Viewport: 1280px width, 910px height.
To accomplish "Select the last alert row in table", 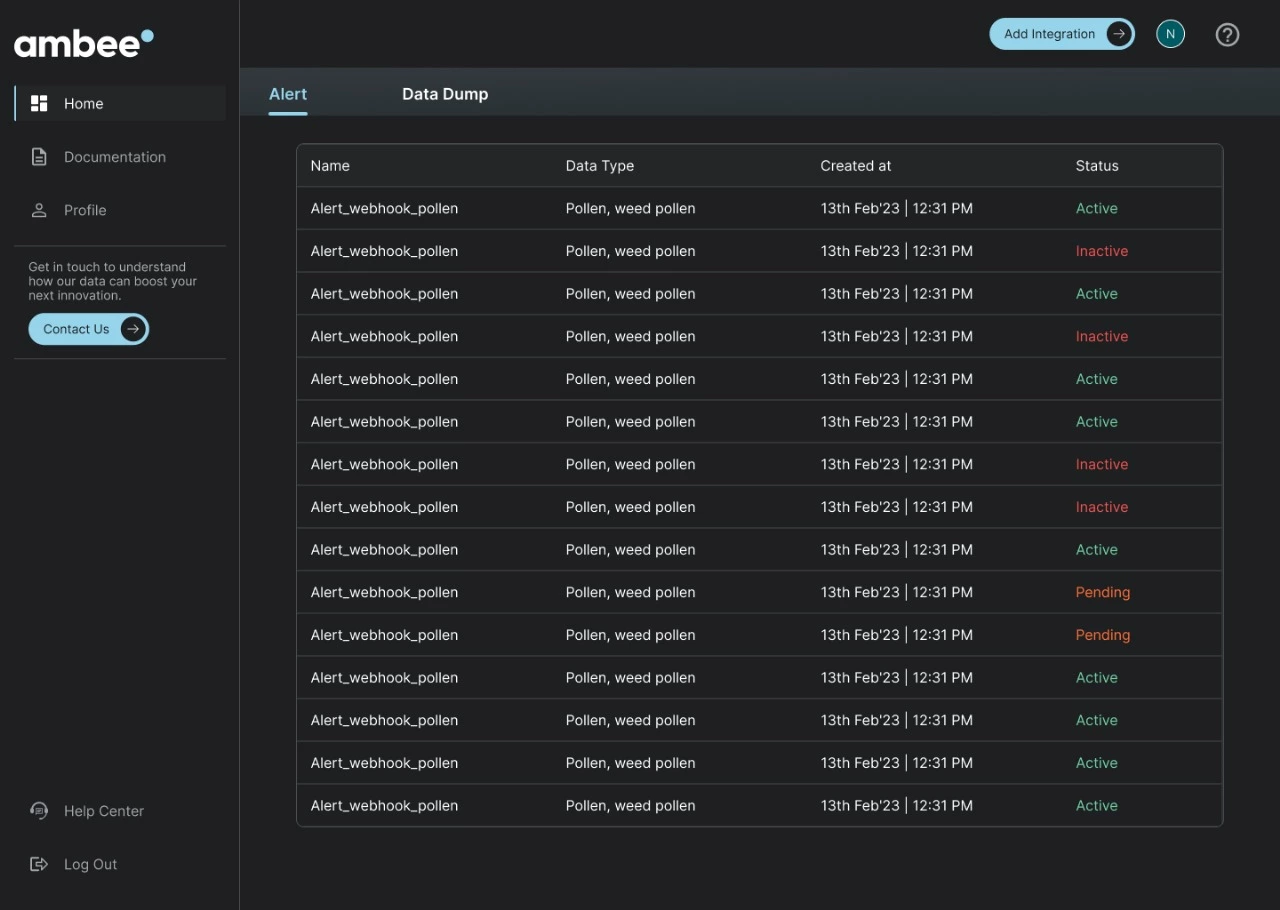I will (384, 806).
